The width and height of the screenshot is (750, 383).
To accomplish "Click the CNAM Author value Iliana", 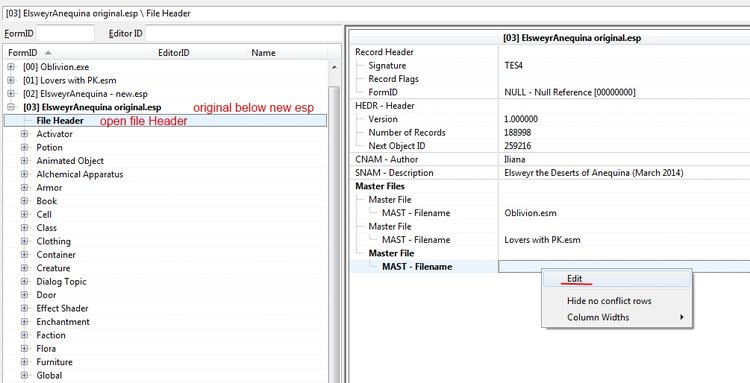I will coord(514,159).
